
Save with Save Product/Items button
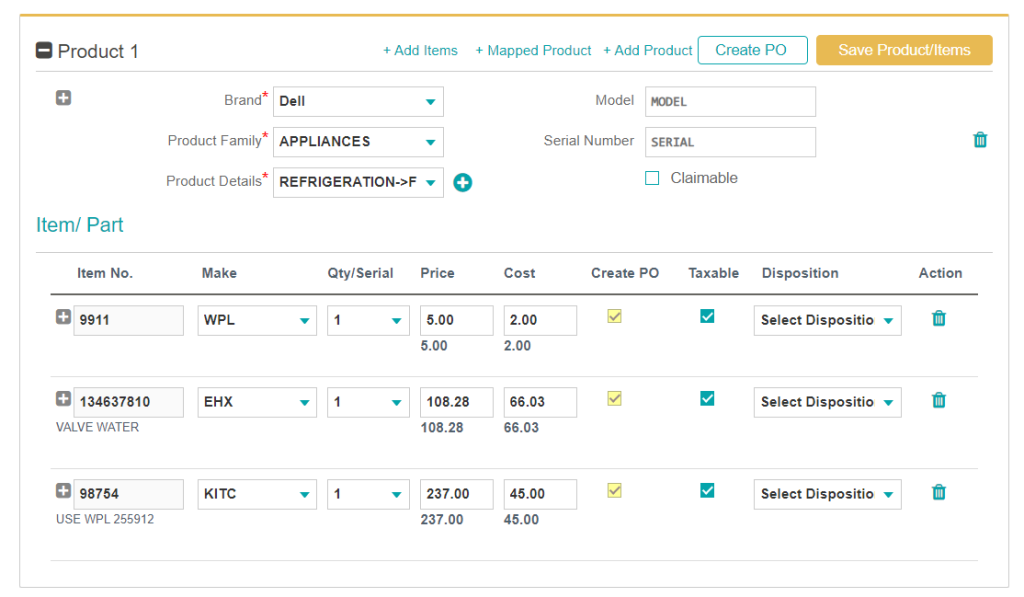[904, 50]
